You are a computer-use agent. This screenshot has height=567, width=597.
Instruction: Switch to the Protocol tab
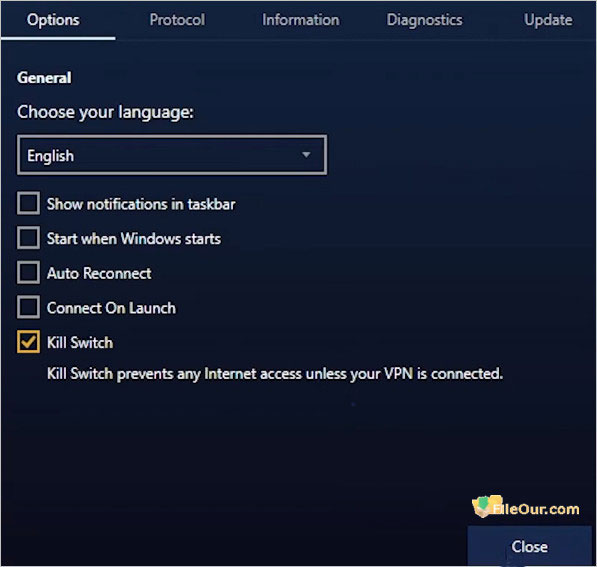(177, 20)
